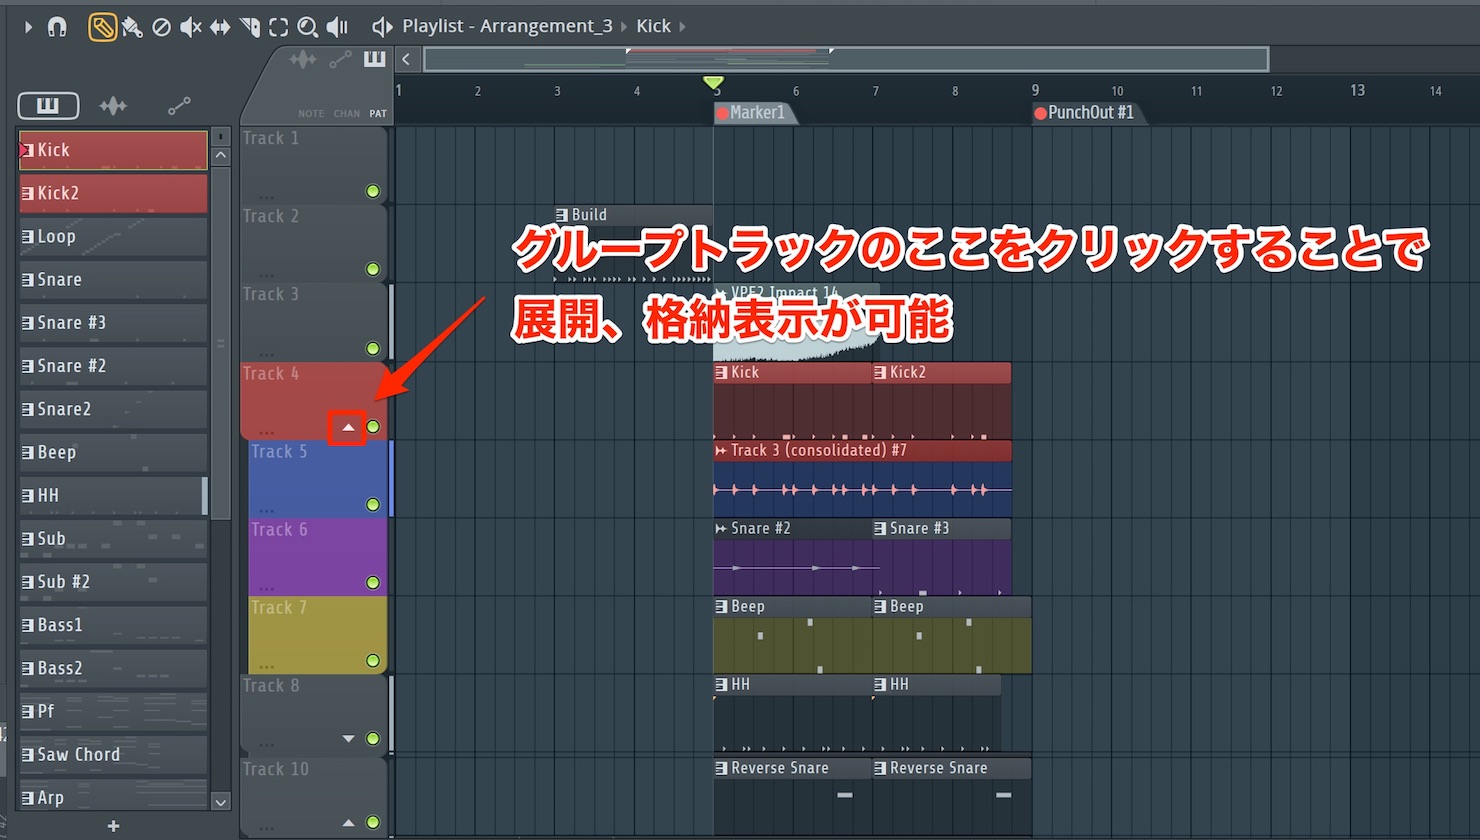Select the Kick2 pattern in picker
This screenshot has width=1480, height=840.
(113, 193)
